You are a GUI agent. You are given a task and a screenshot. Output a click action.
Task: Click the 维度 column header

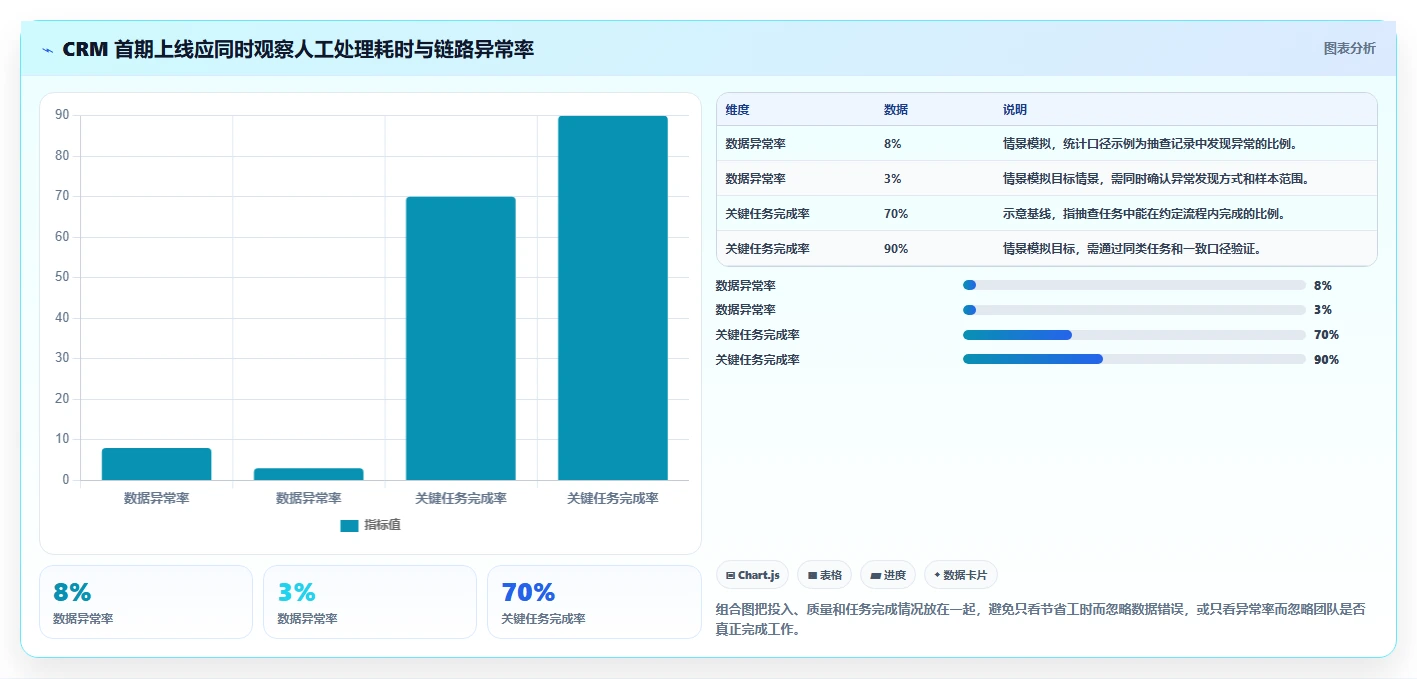738,110
